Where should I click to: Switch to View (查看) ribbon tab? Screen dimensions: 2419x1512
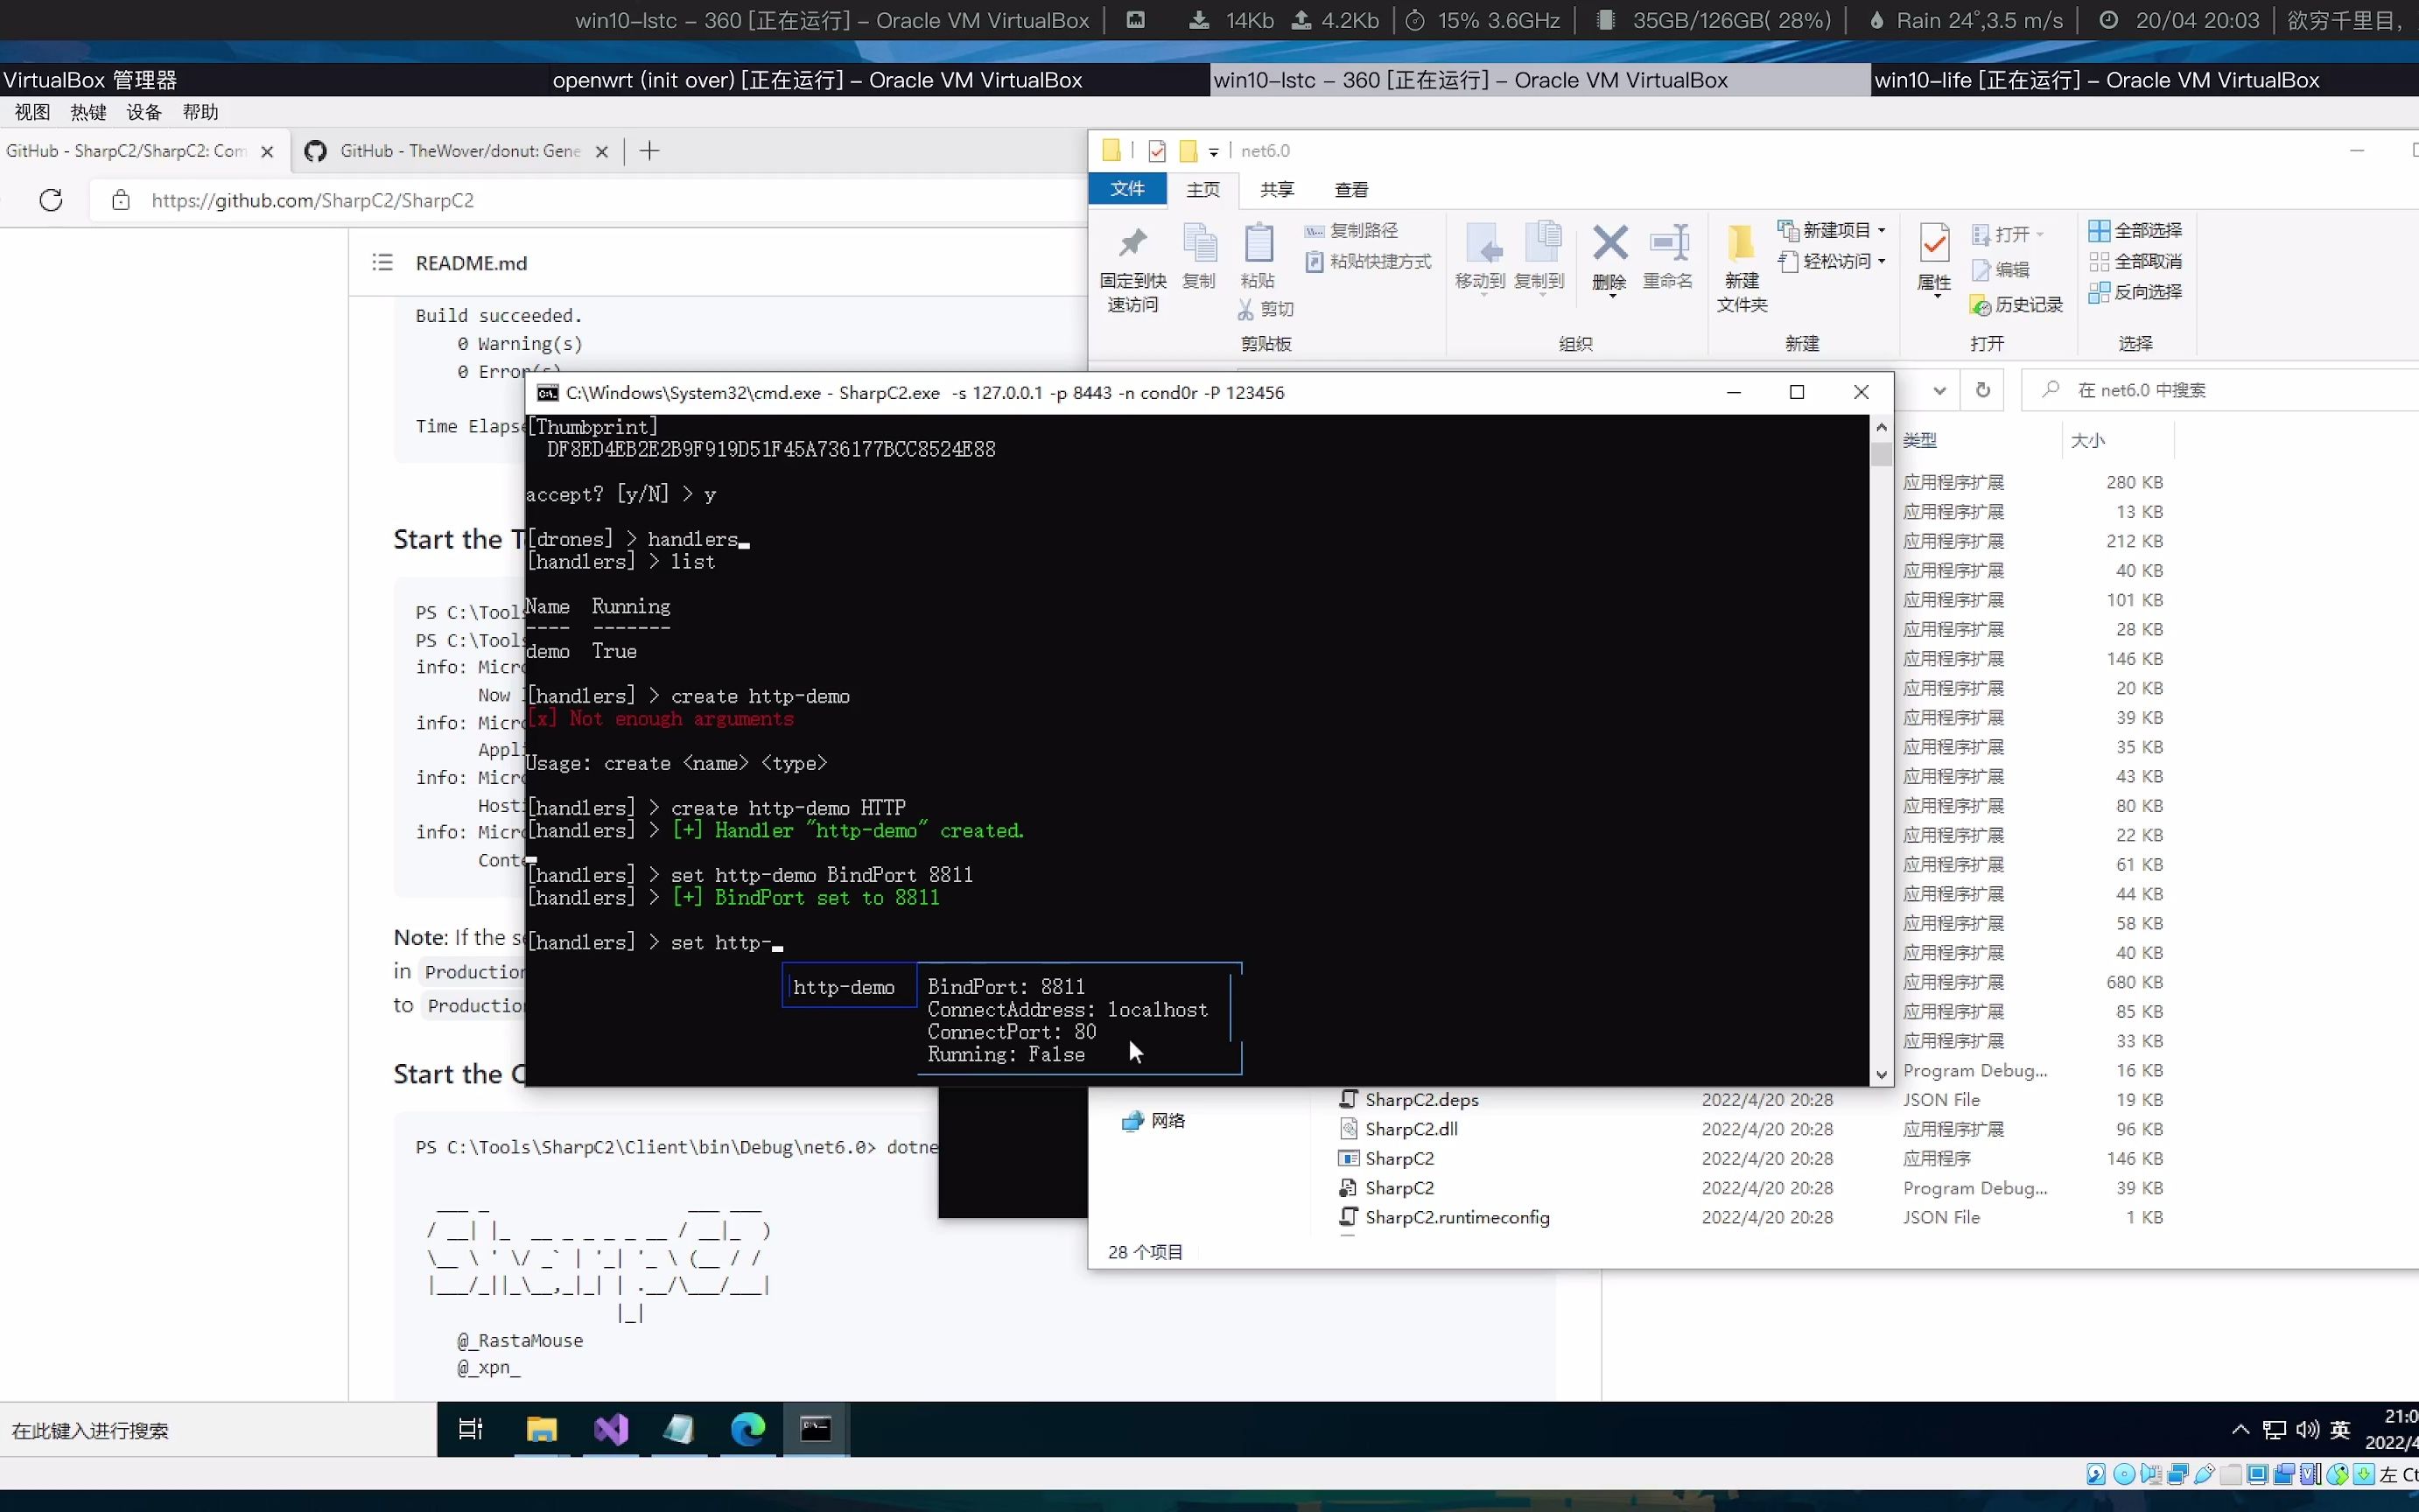[1351, 189]
